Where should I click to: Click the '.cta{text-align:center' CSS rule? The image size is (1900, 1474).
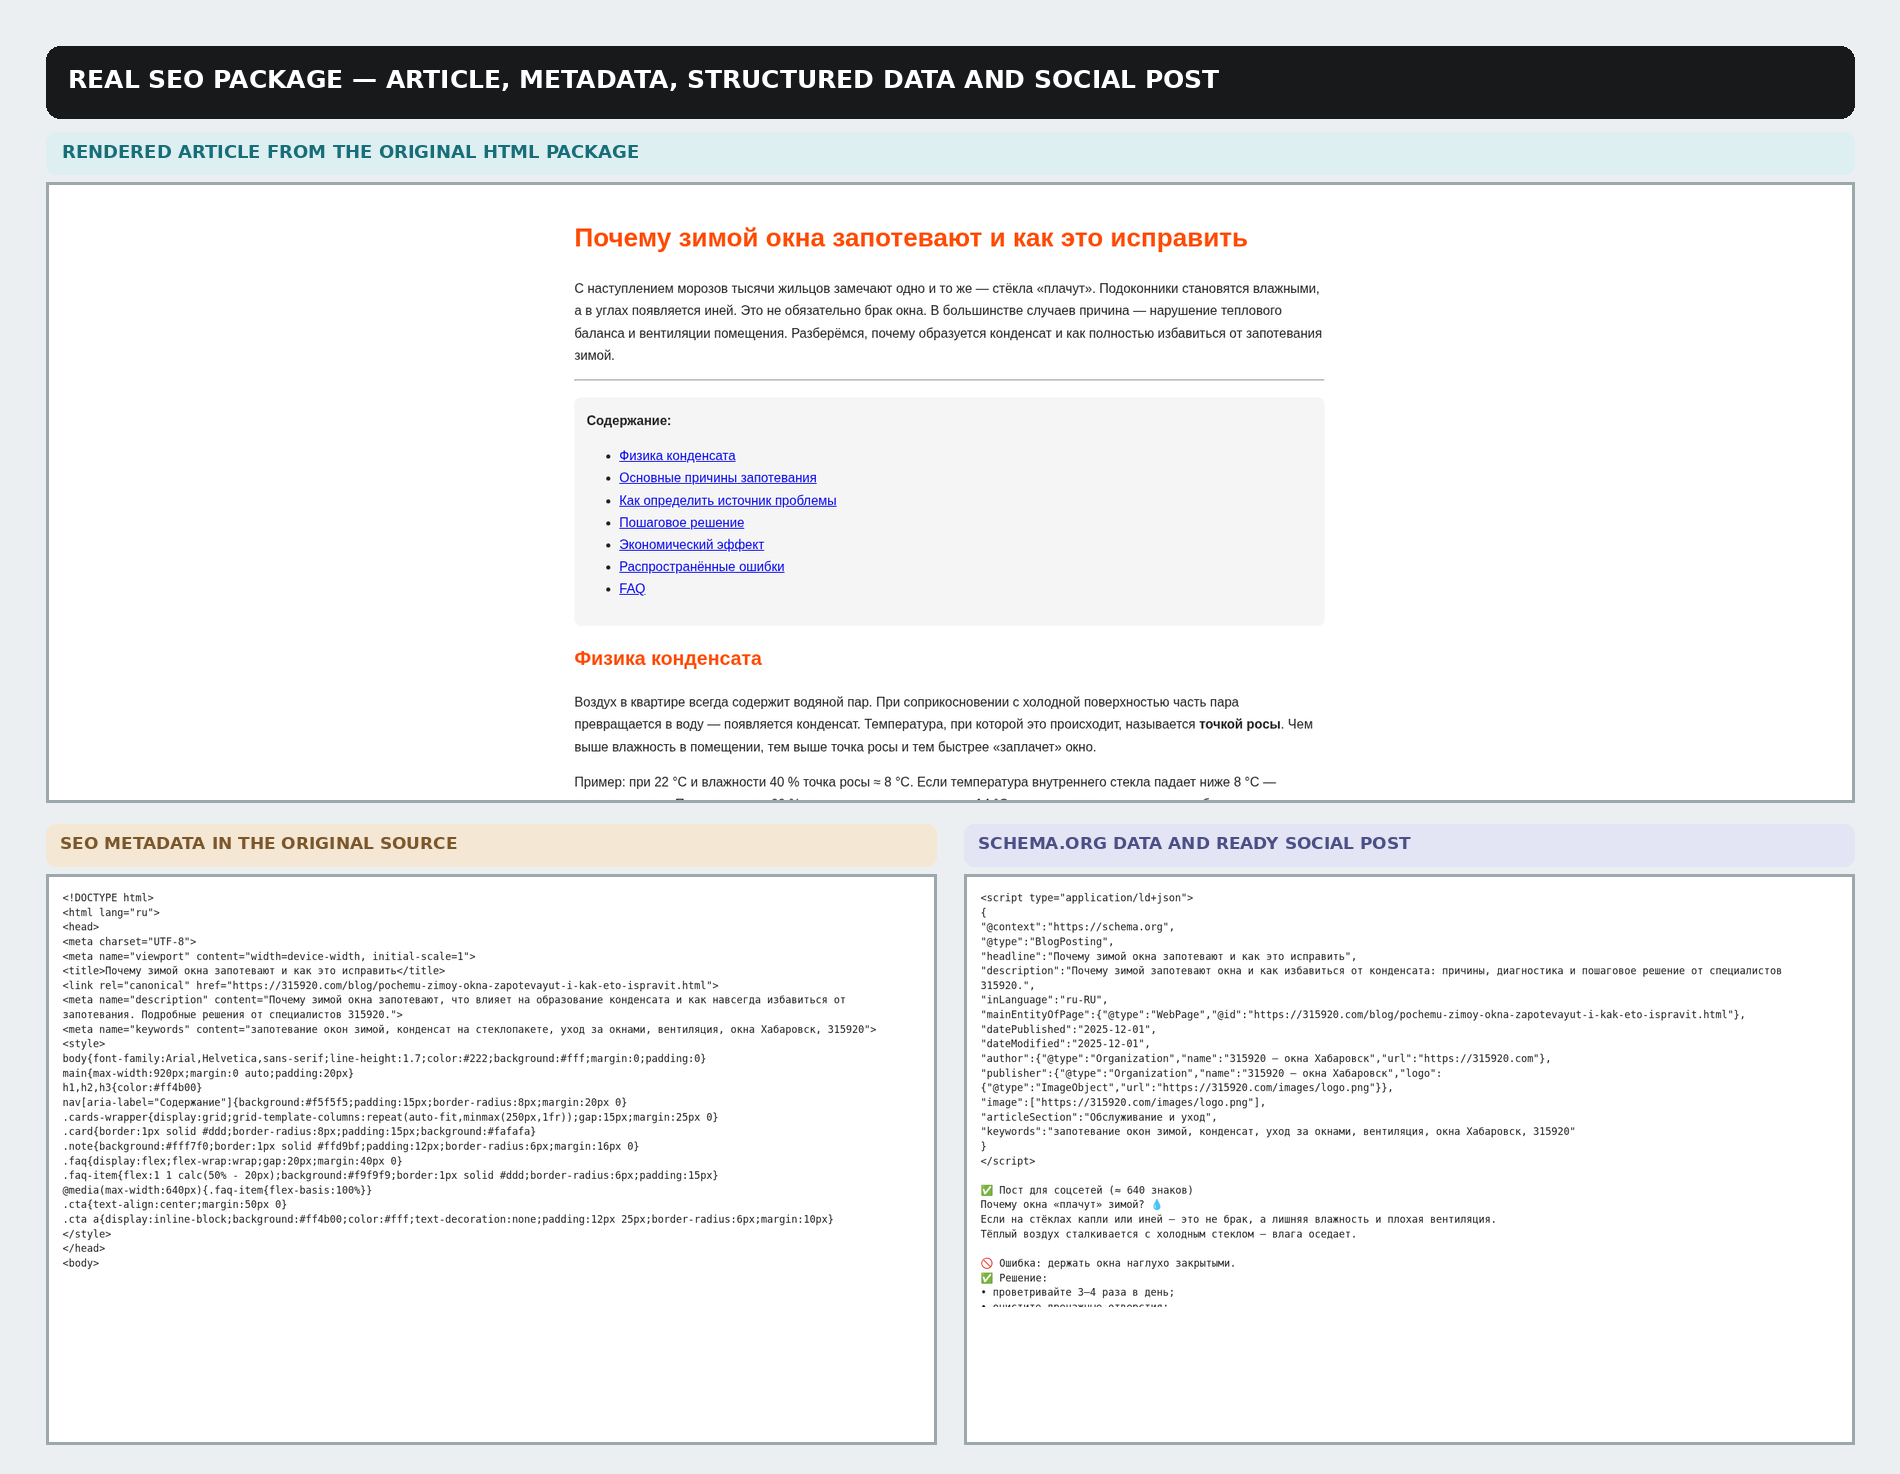[x=175, y=1205]
